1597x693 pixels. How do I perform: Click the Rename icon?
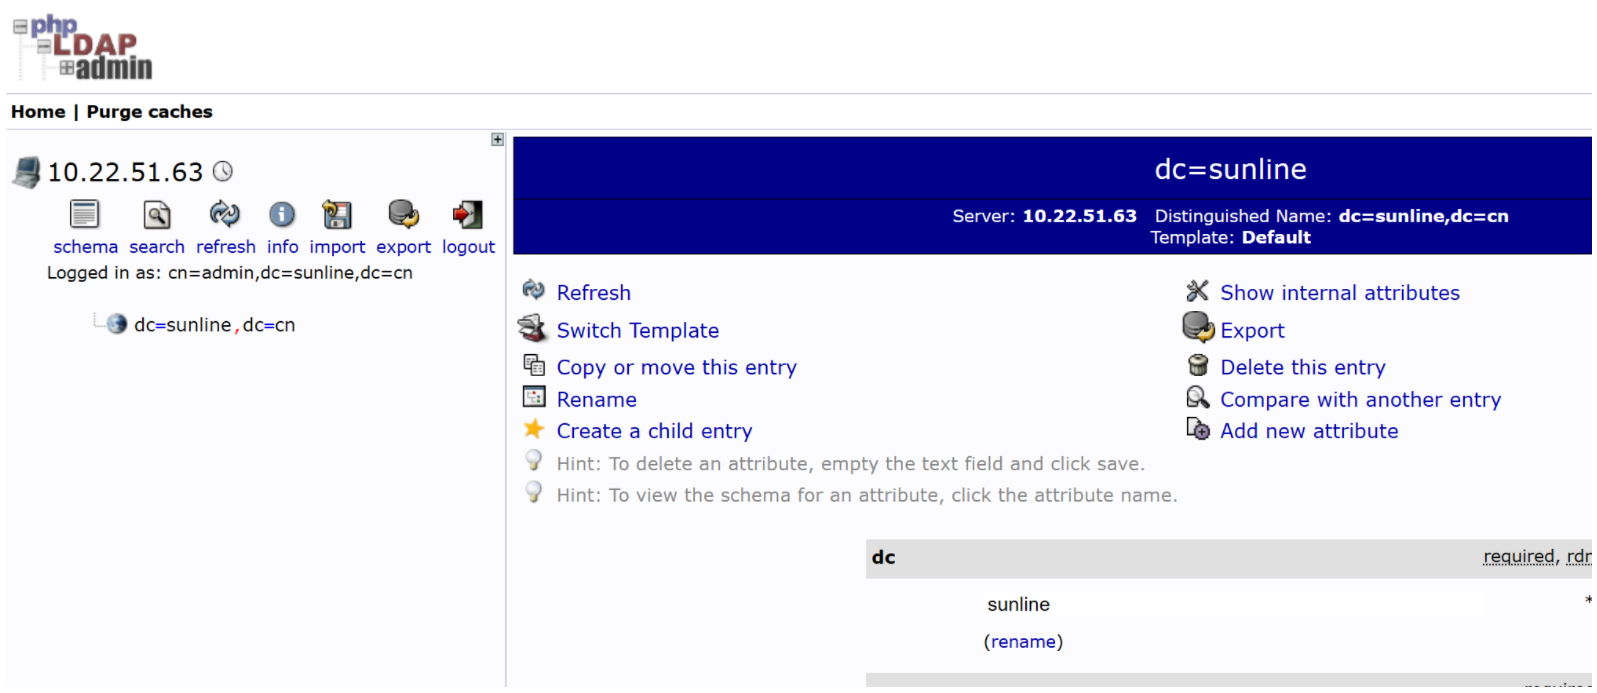(x=534, y=397)
